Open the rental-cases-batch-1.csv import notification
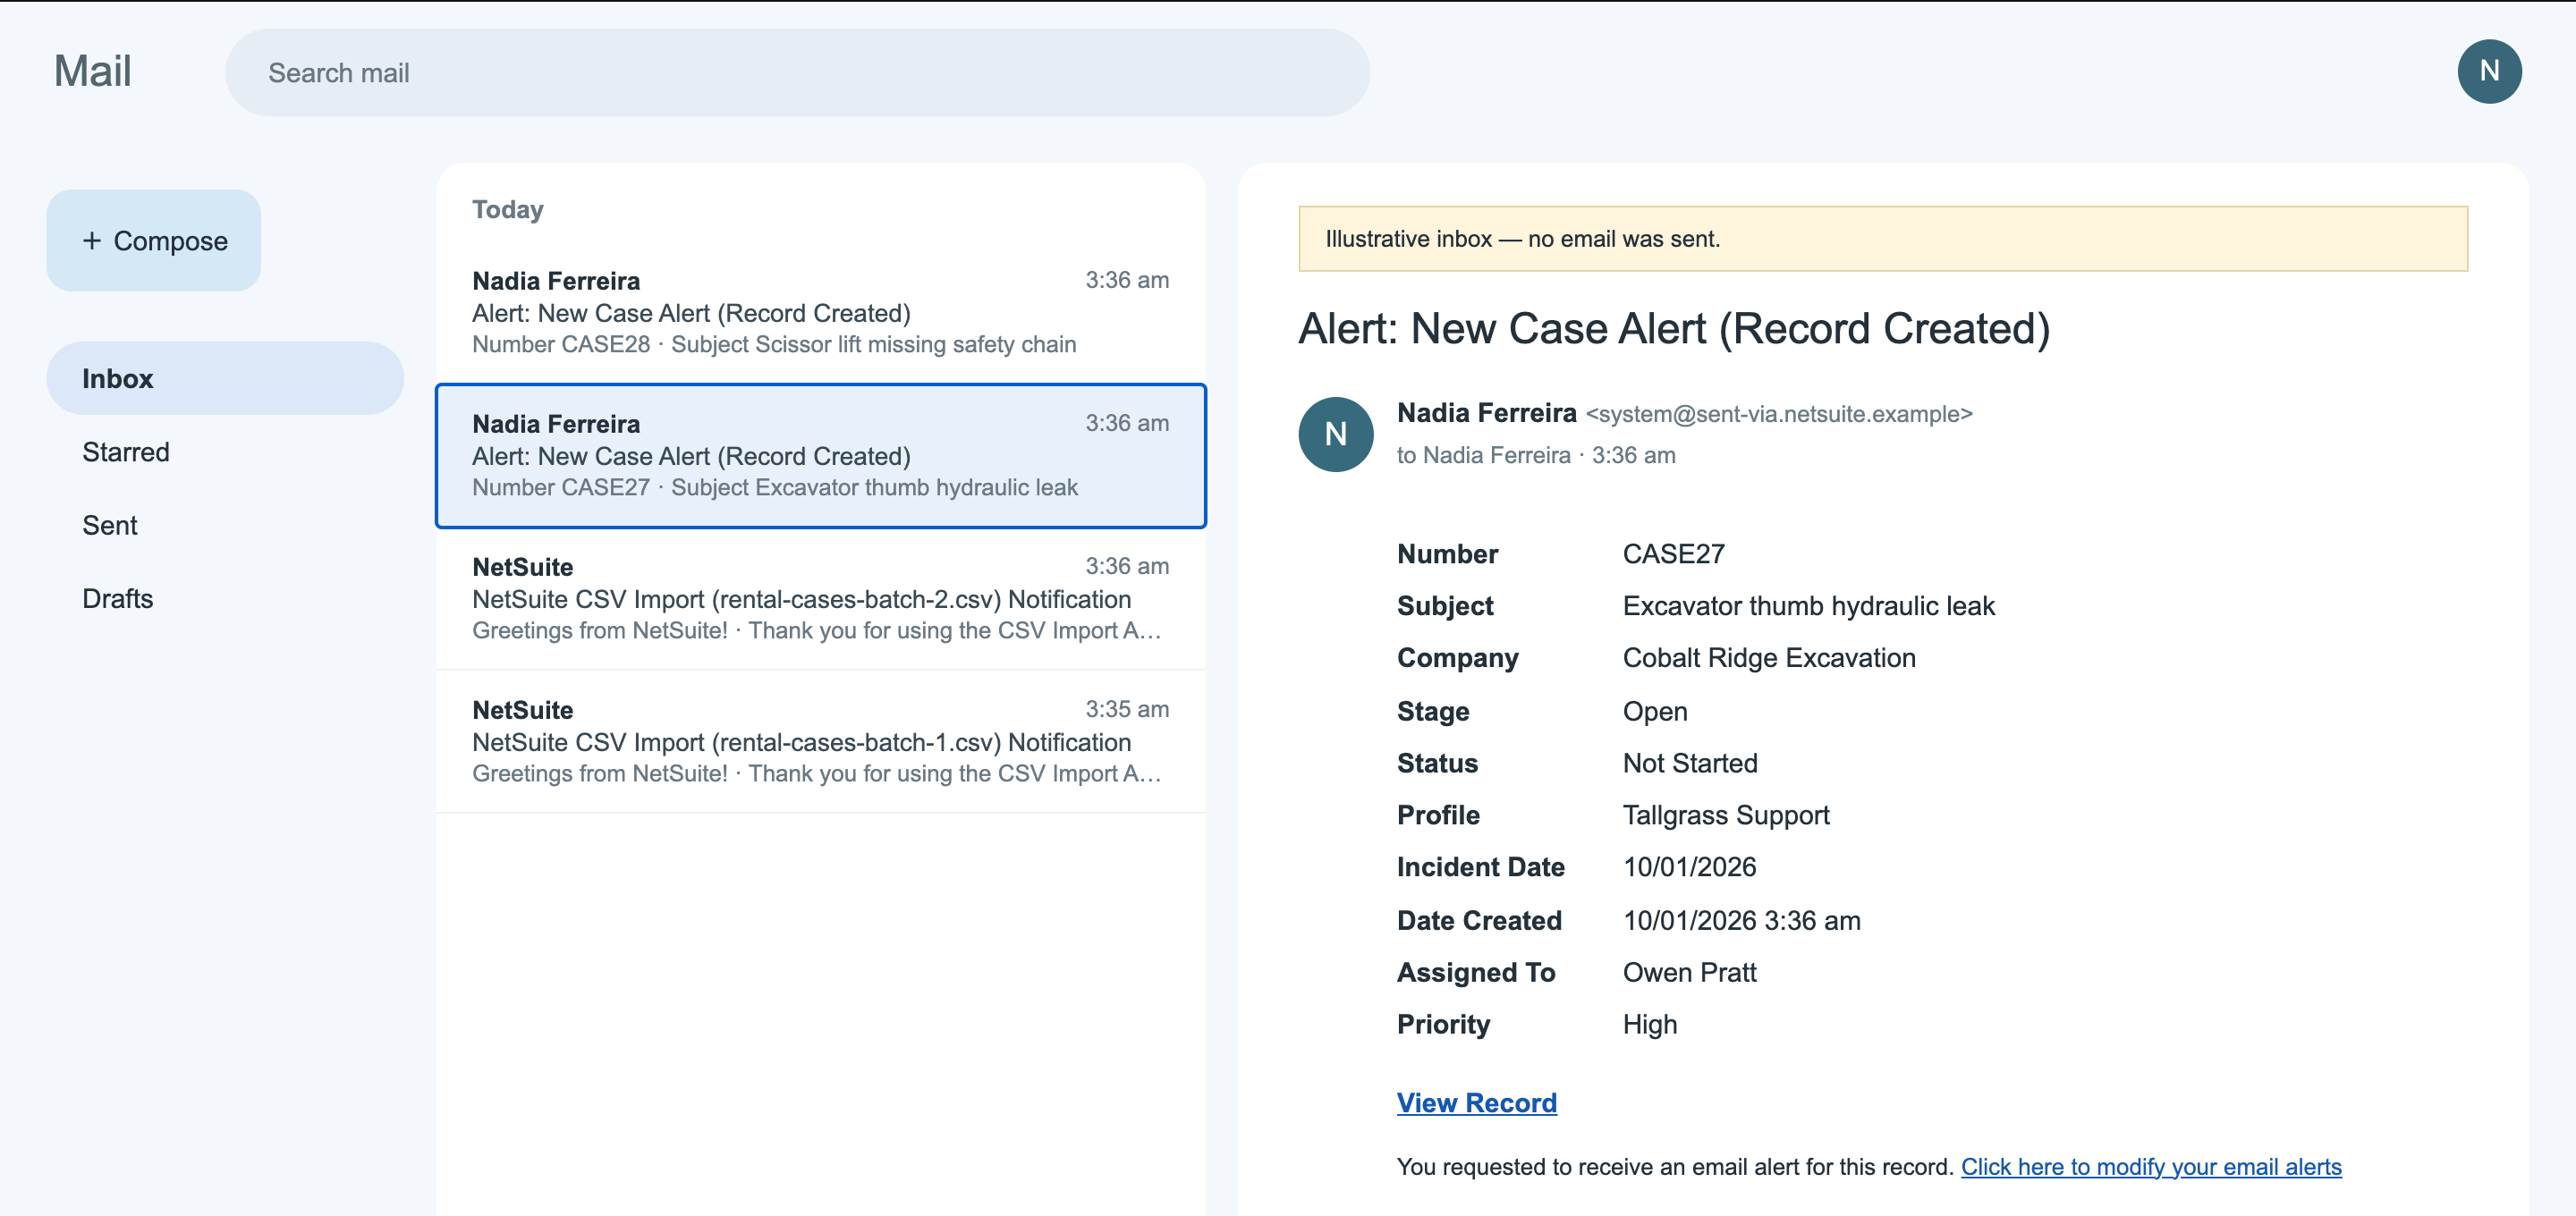 820,741
